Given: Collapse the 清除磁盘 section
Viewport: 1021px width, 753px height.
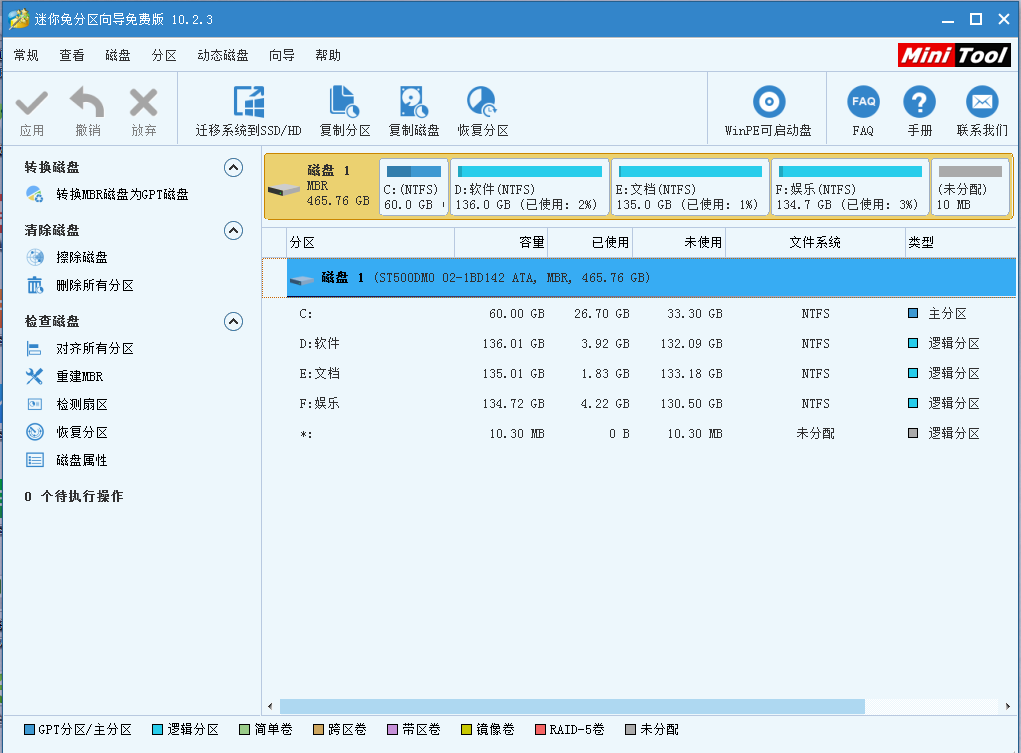Looking at the screenshot, I should pos(233,231).
